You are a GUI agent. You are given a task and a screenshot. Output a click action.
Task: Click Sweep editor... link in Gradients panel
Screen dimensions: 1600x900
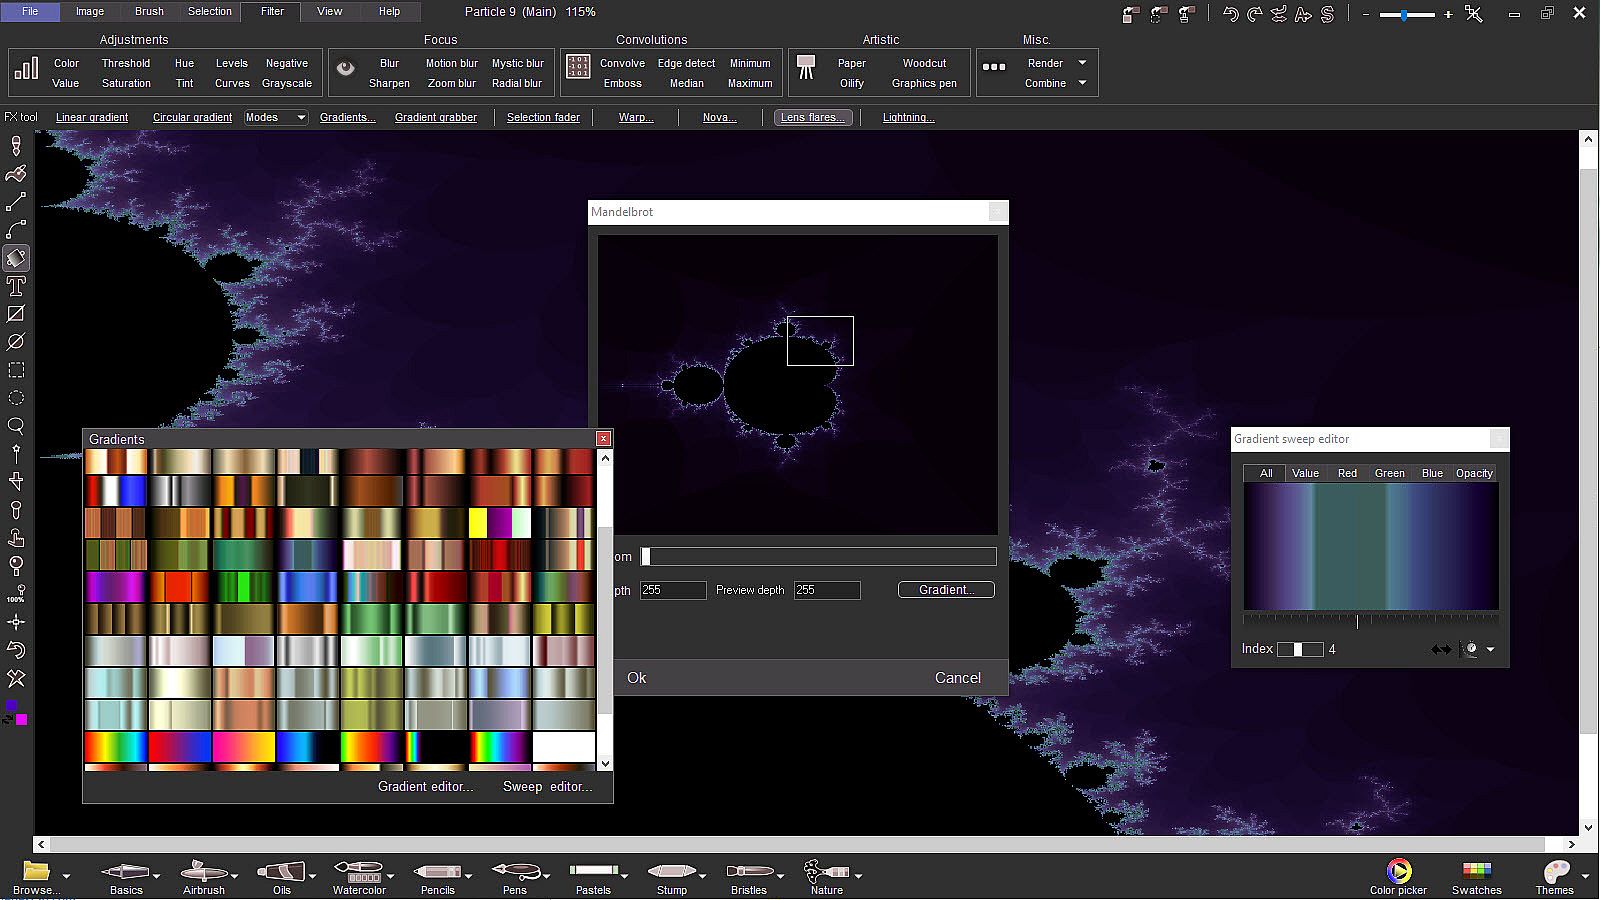pos(547,787)
